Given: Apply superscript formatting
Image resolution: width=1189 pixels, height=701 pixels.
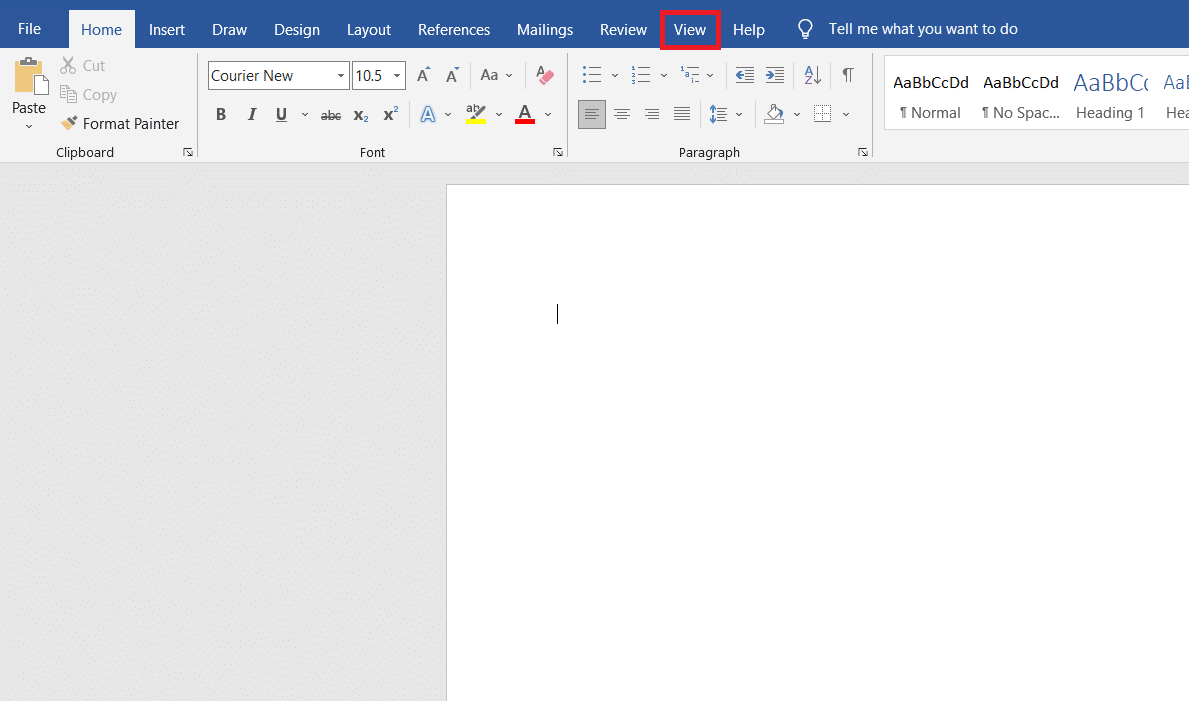Looking at the screenshot, I should (x=391, y=115).
